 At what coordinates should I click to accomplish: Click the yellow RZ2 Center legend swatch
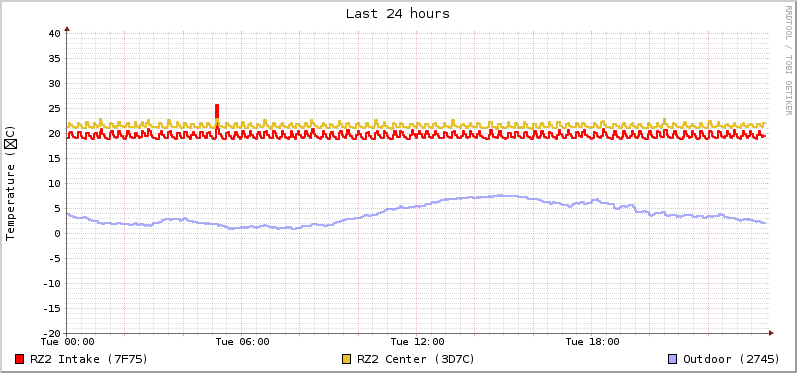pos(347,359)
